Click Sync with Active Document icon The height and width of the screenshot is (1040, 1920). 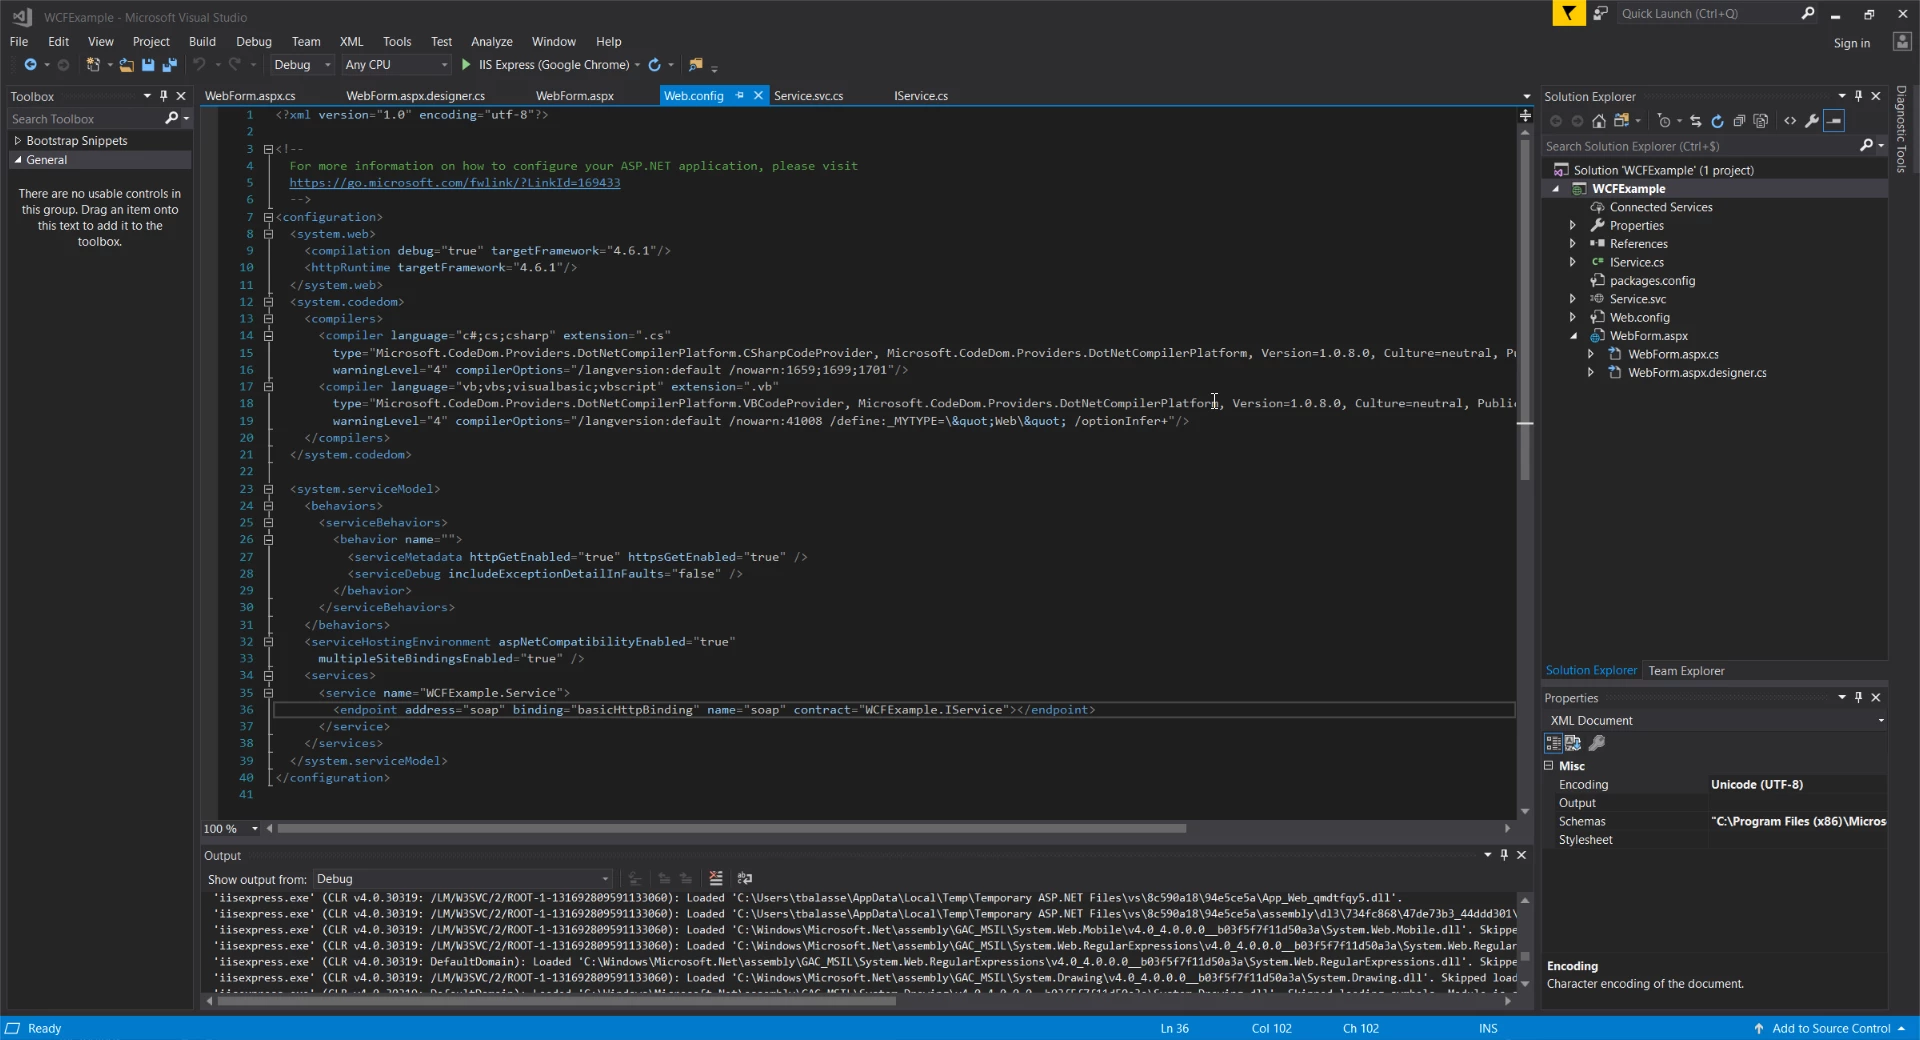(x=1695, y=121)
